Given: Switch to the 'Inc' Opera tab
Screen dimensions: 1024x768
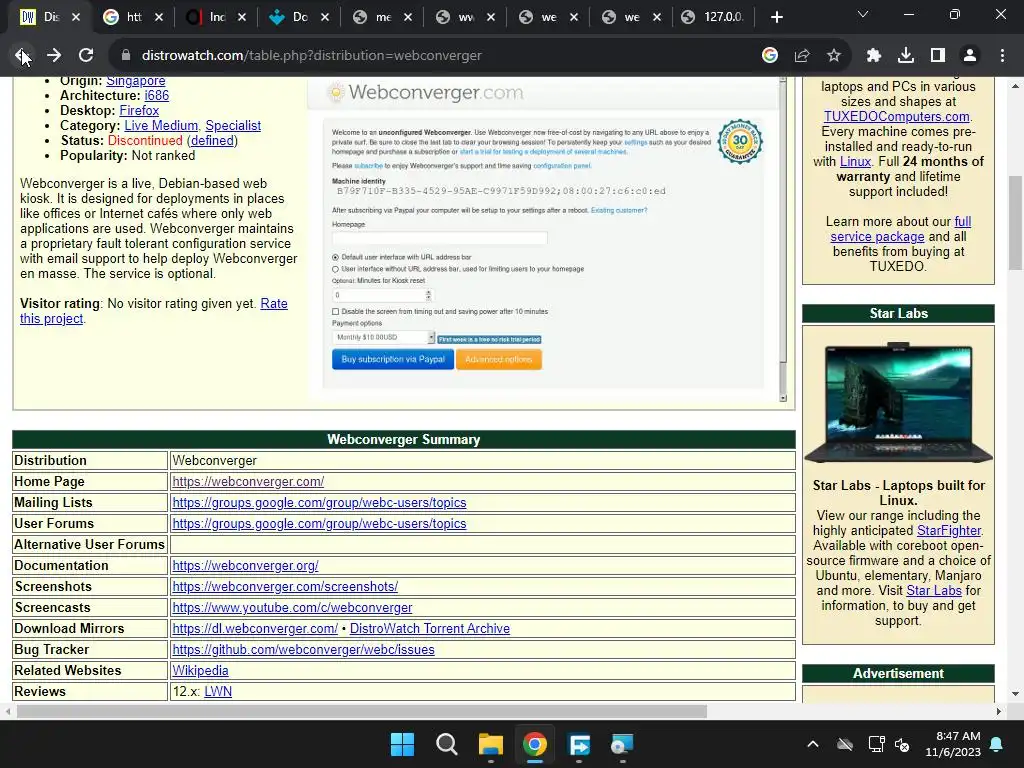Looking at the screenshot, I should (x=217, y=17).
